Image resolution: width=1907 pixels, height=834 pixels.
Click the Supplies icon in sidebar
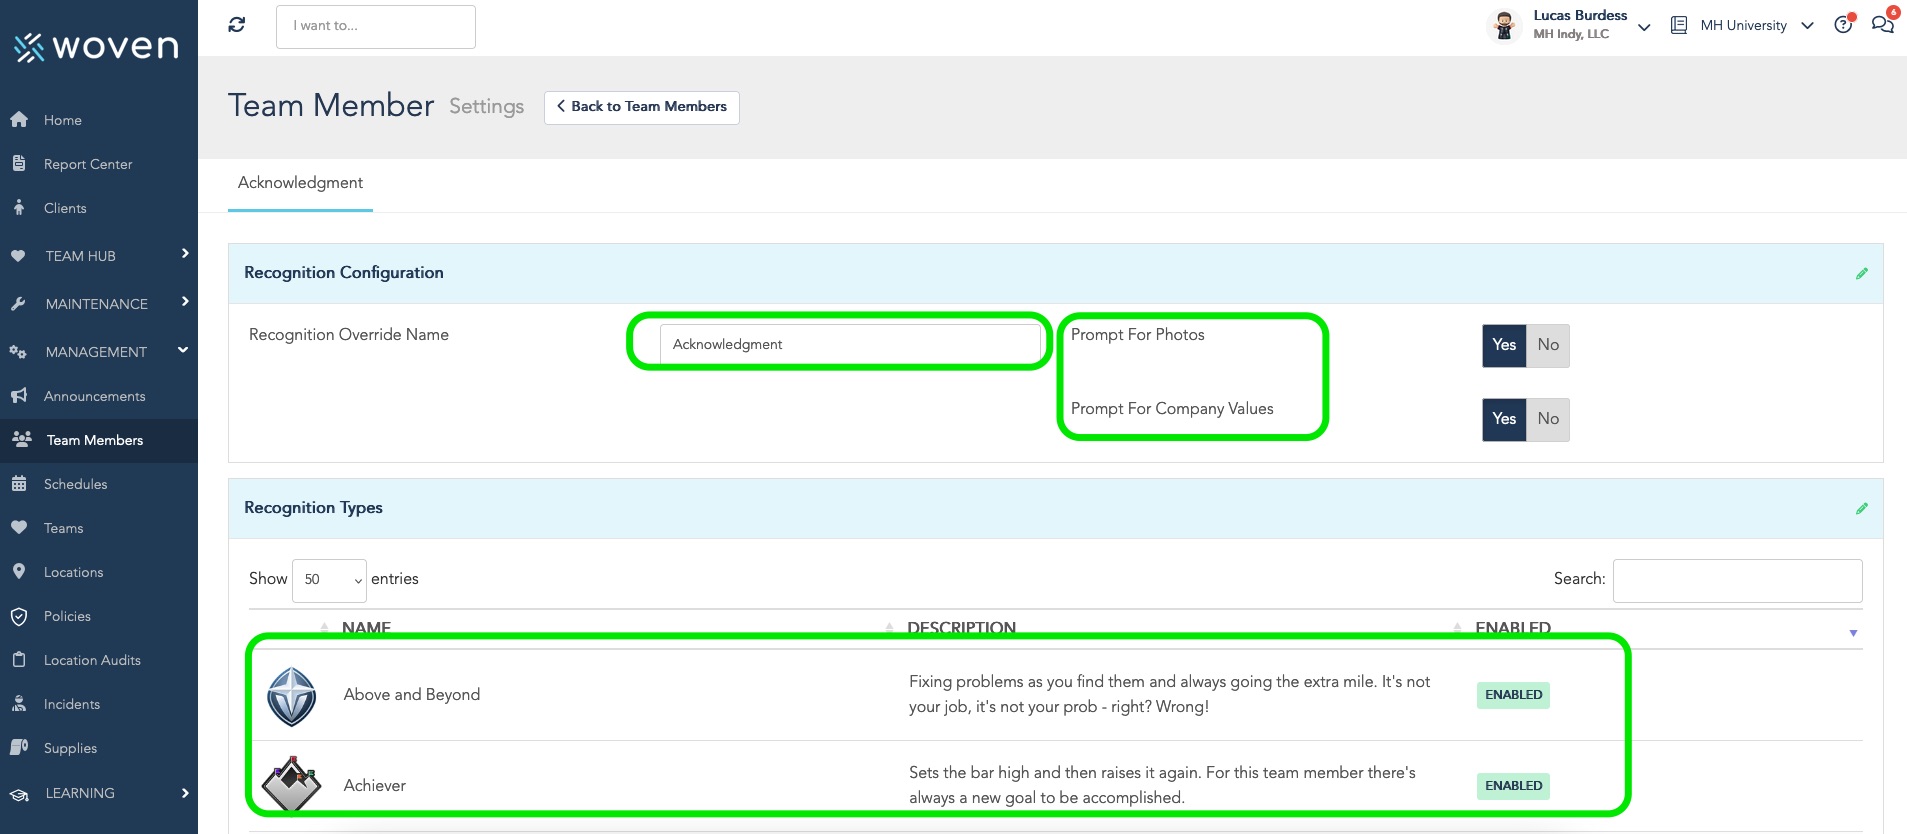18,748
